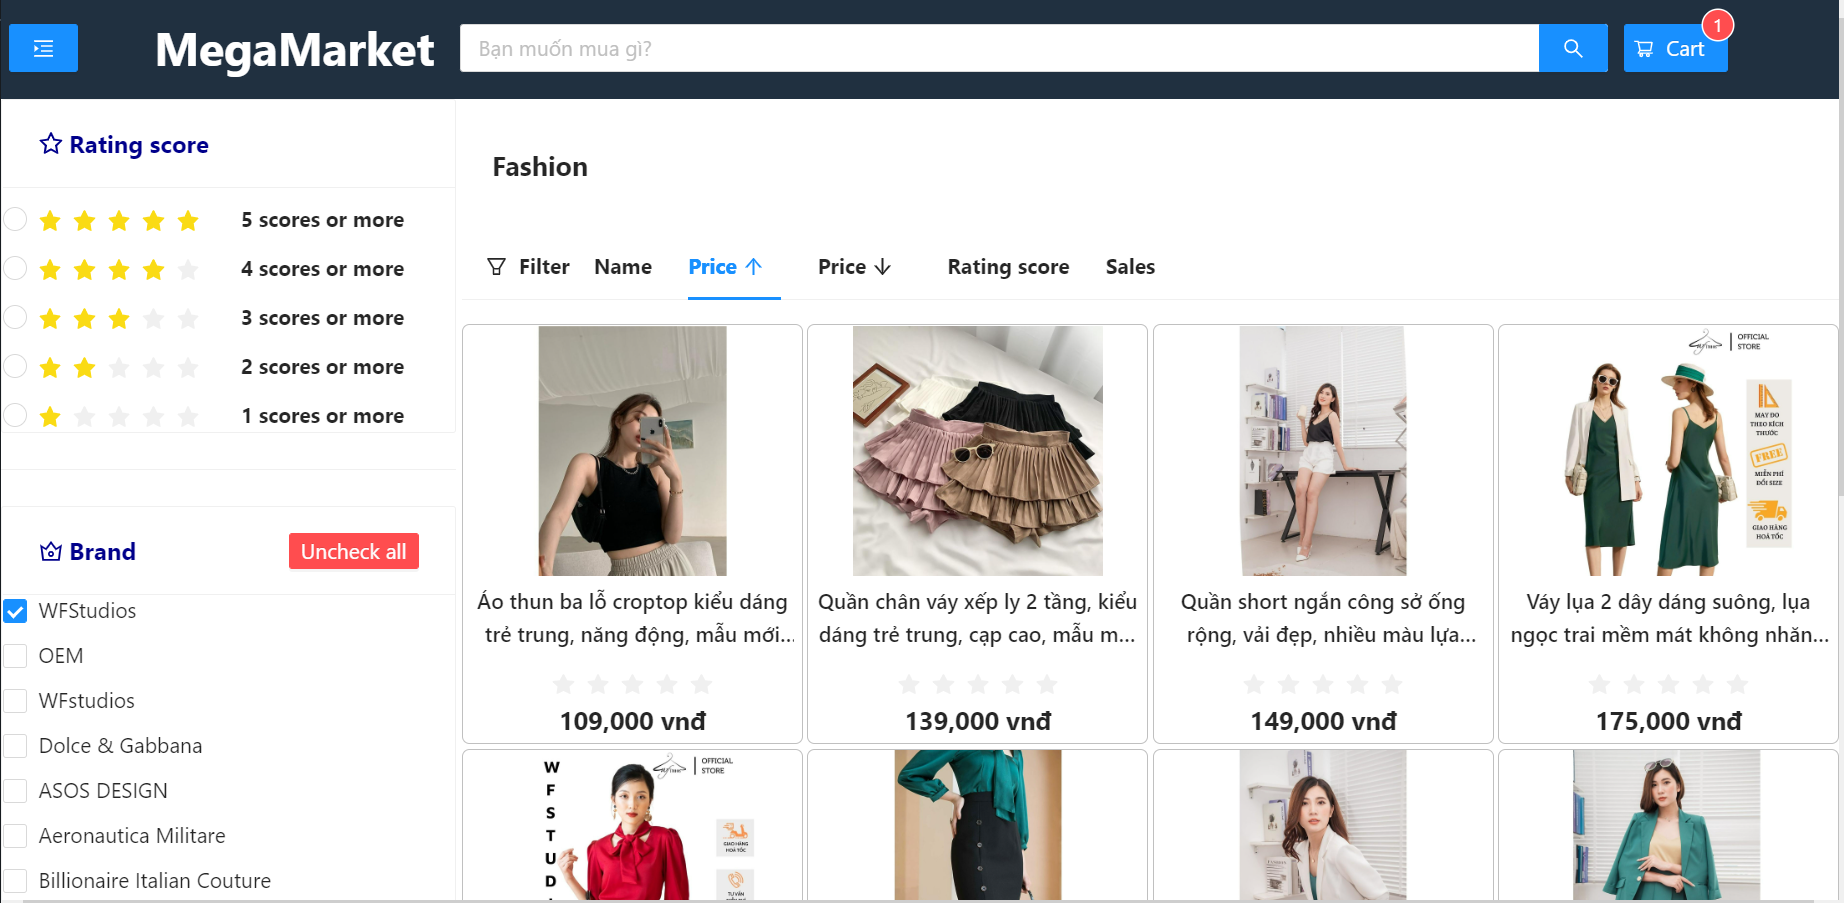Enable the Dolce & Gabbana brand filter
Image resolution: width=1844 pixels, height=903 pixels.
click(x=15, y=745)
